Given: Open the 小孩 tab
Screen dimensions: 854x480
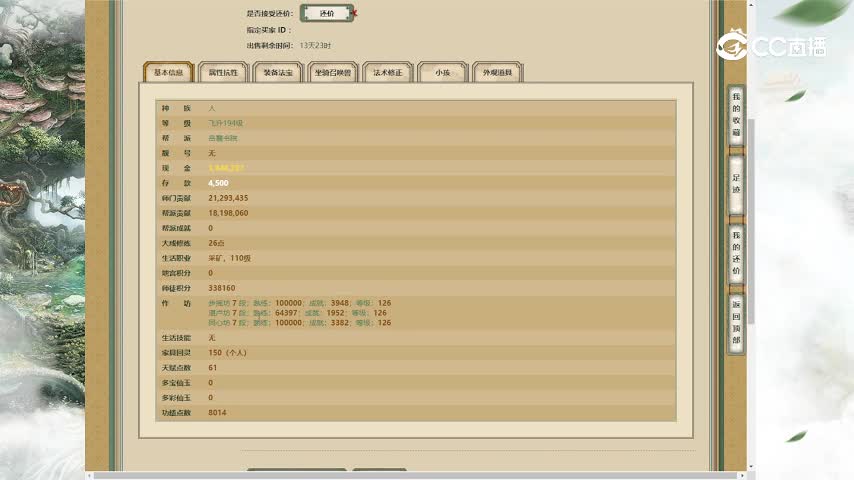Looking at the screenshot, I should pyautogui.click(x=442, y=73).
